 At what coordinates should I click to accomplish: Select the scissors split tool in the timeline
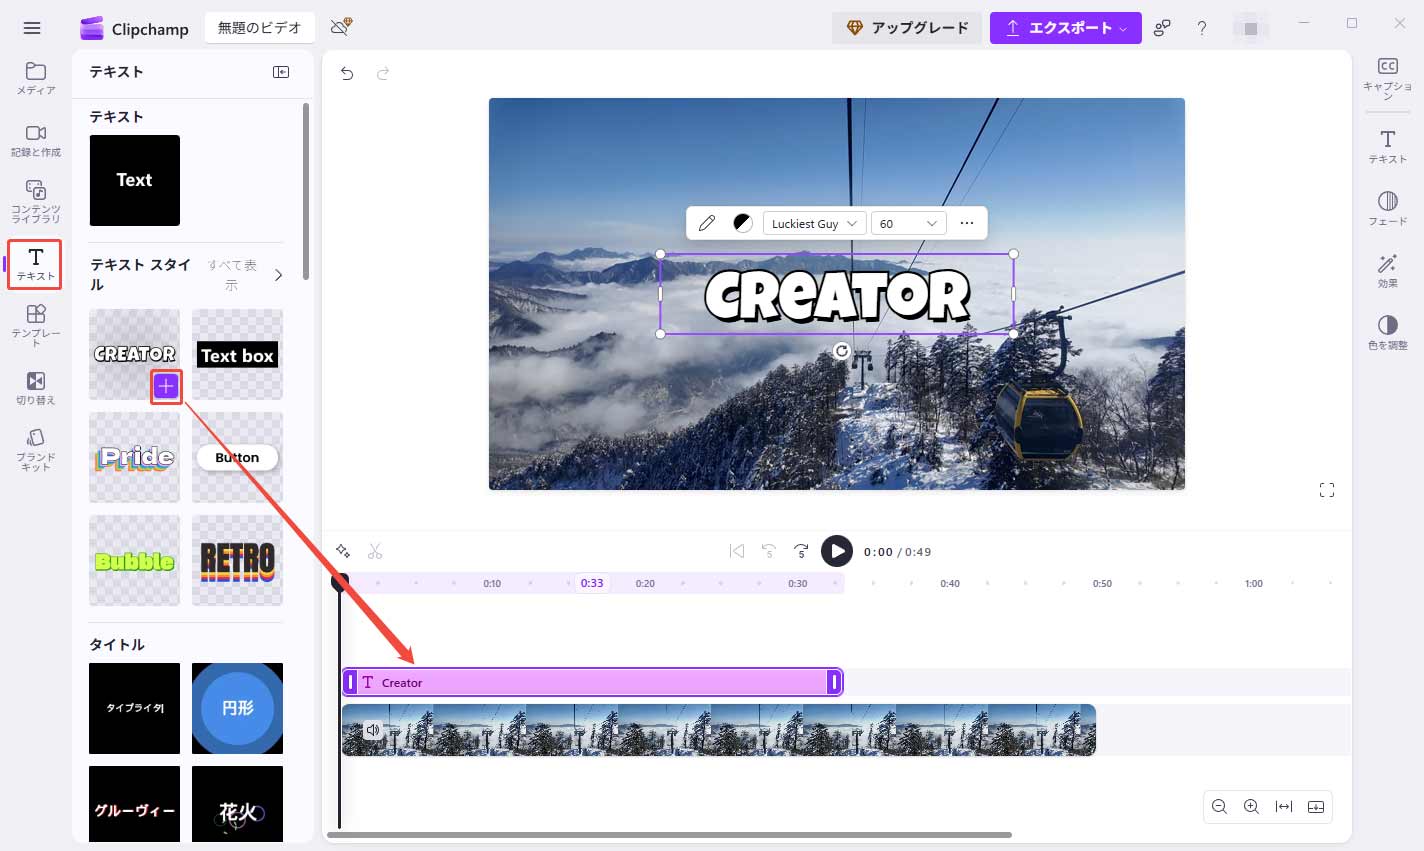coord(375,551)
